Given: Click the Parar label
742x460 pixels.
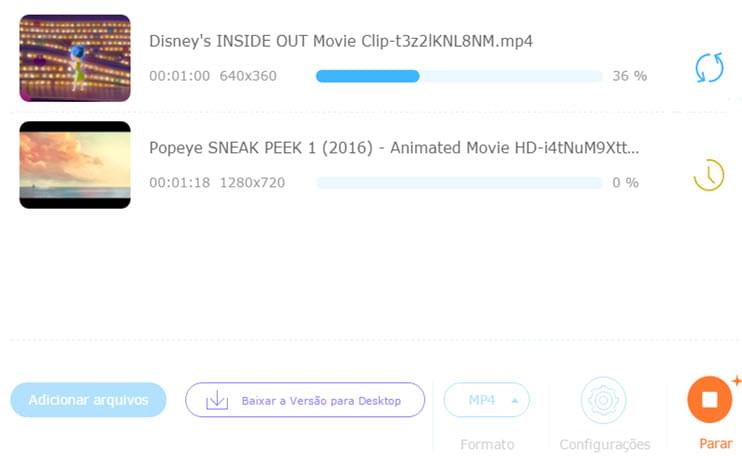Looking at the screenshot, I should (x=715, y=443).
